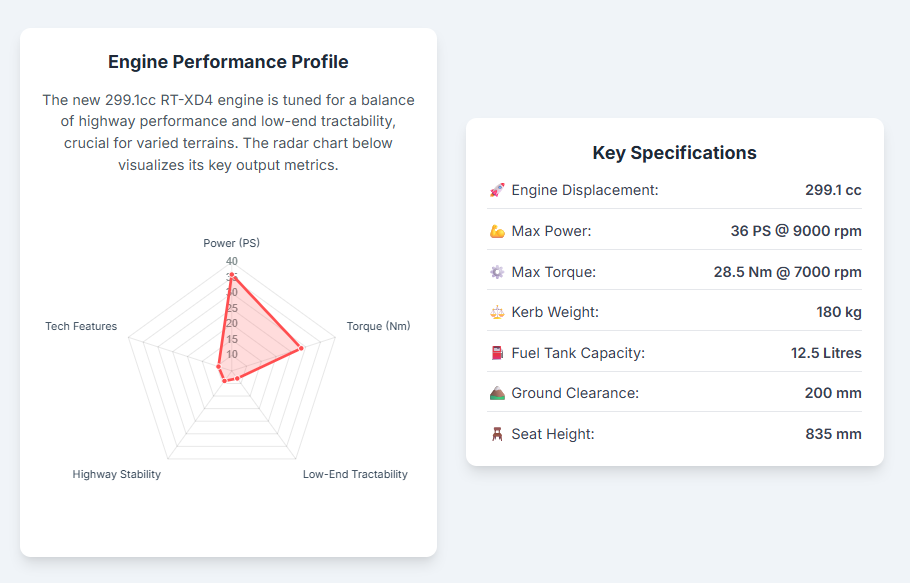Select the Torque data point on radar chart

click(x=301, y=348)
